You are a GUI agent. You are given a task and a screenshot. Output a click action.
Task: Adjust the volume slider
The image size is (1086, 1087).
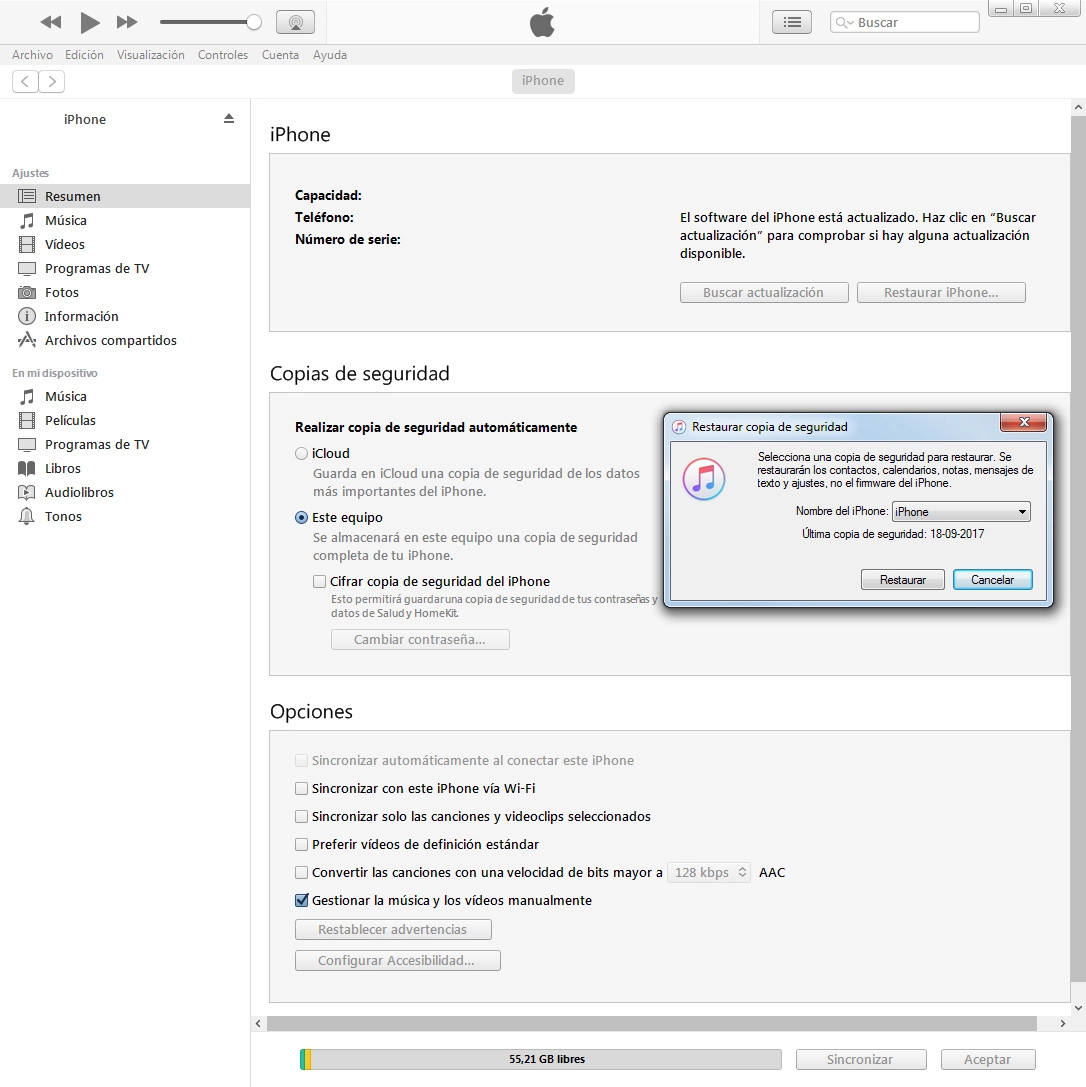[x=254, y=20]
